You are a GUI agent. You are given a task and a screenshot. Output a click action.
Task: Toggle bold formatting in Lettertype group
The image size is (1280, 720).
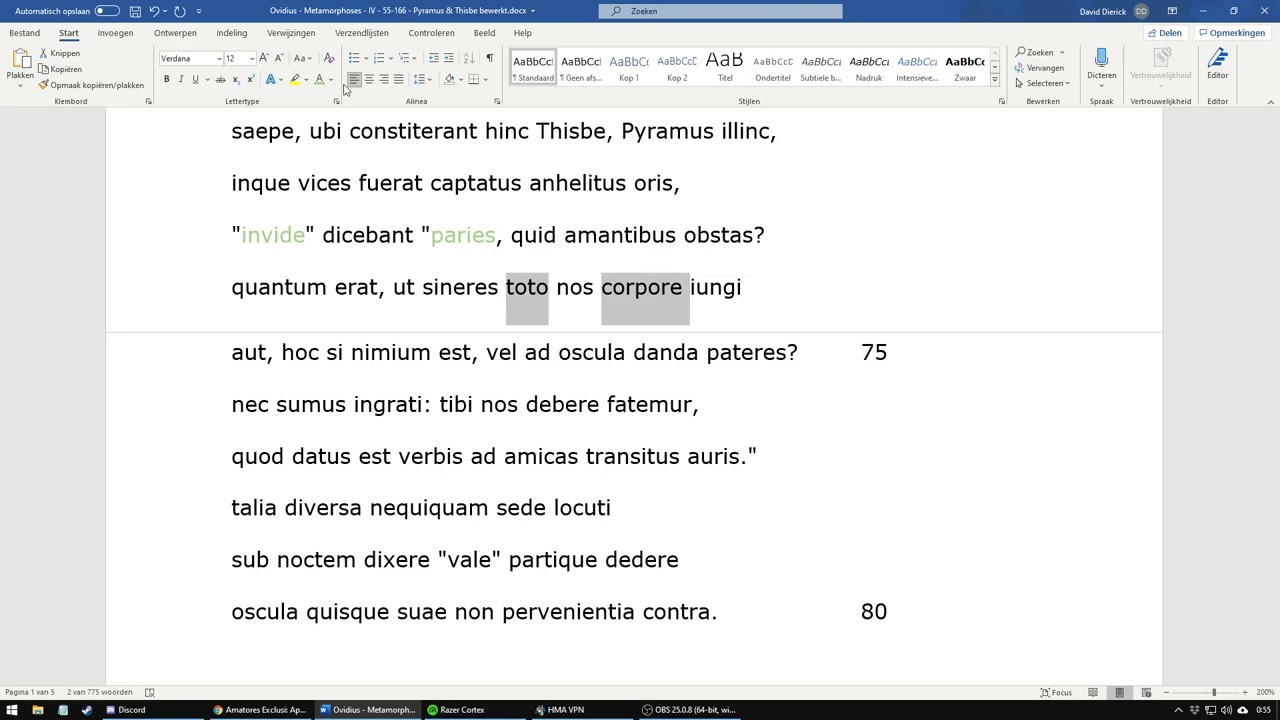pyautogui.click(x=166, y=79)
